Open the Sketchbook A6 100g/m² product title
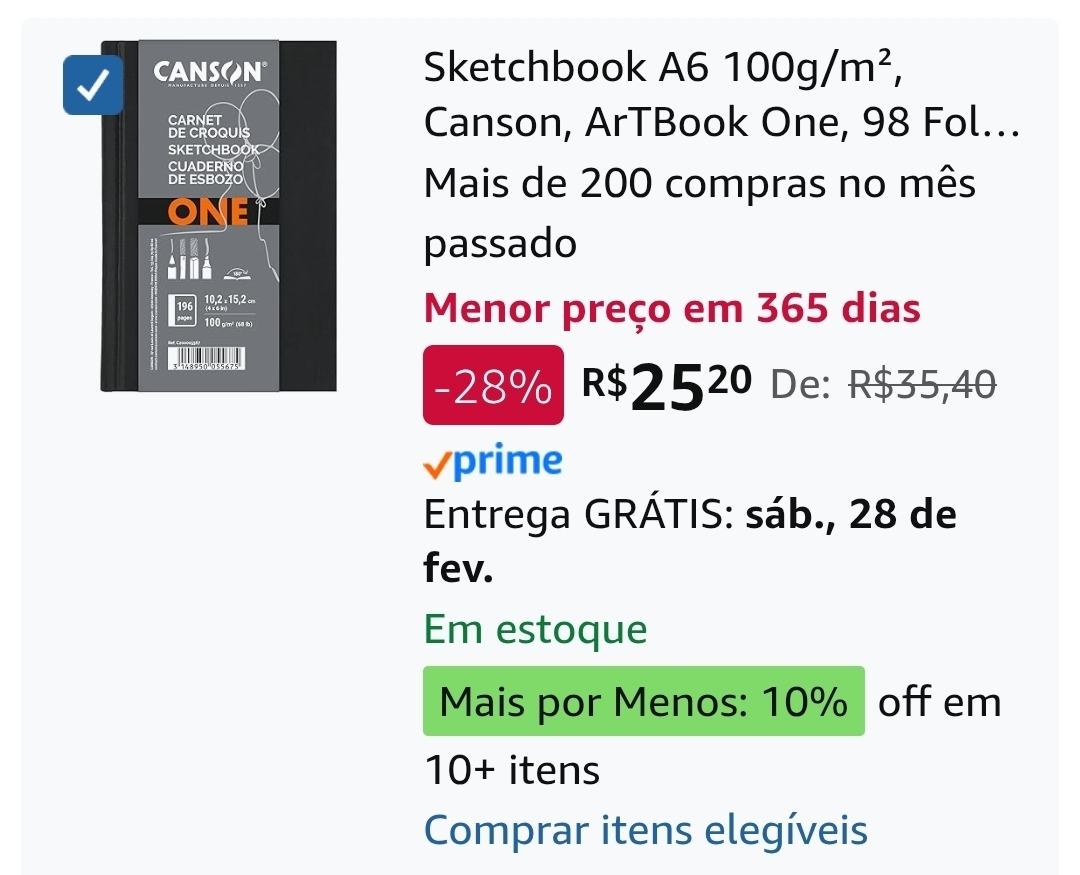The image size is (1080, 875). pos(720,95)
